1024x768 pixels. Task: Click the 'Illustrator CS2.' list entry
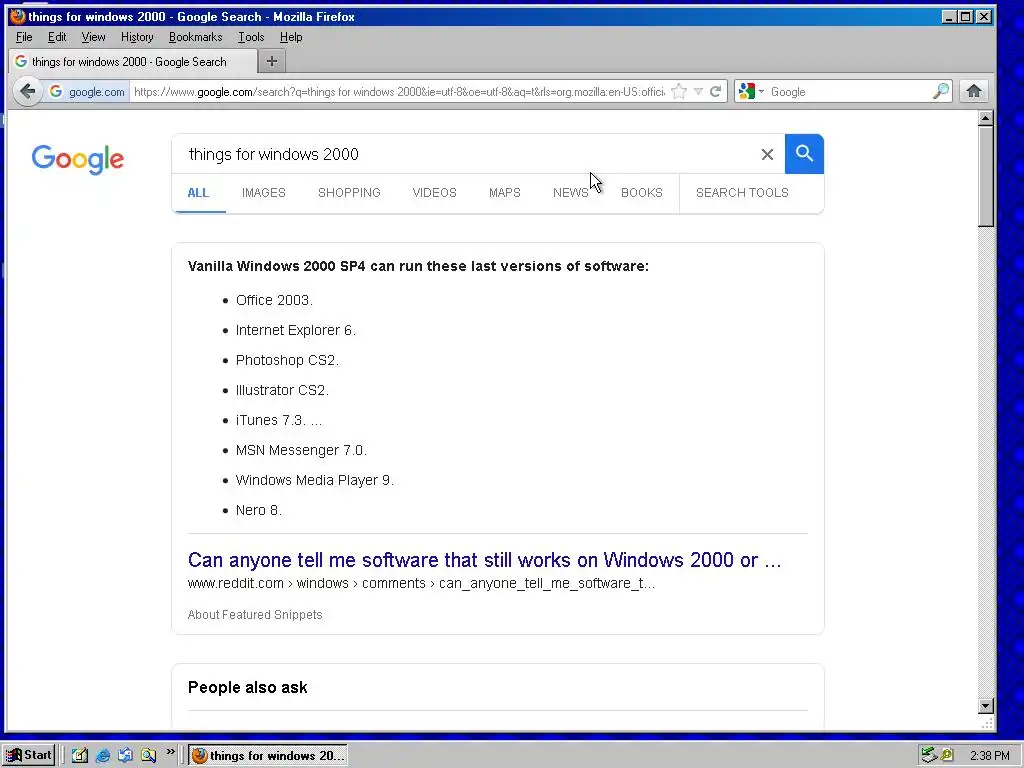[282, 391]
